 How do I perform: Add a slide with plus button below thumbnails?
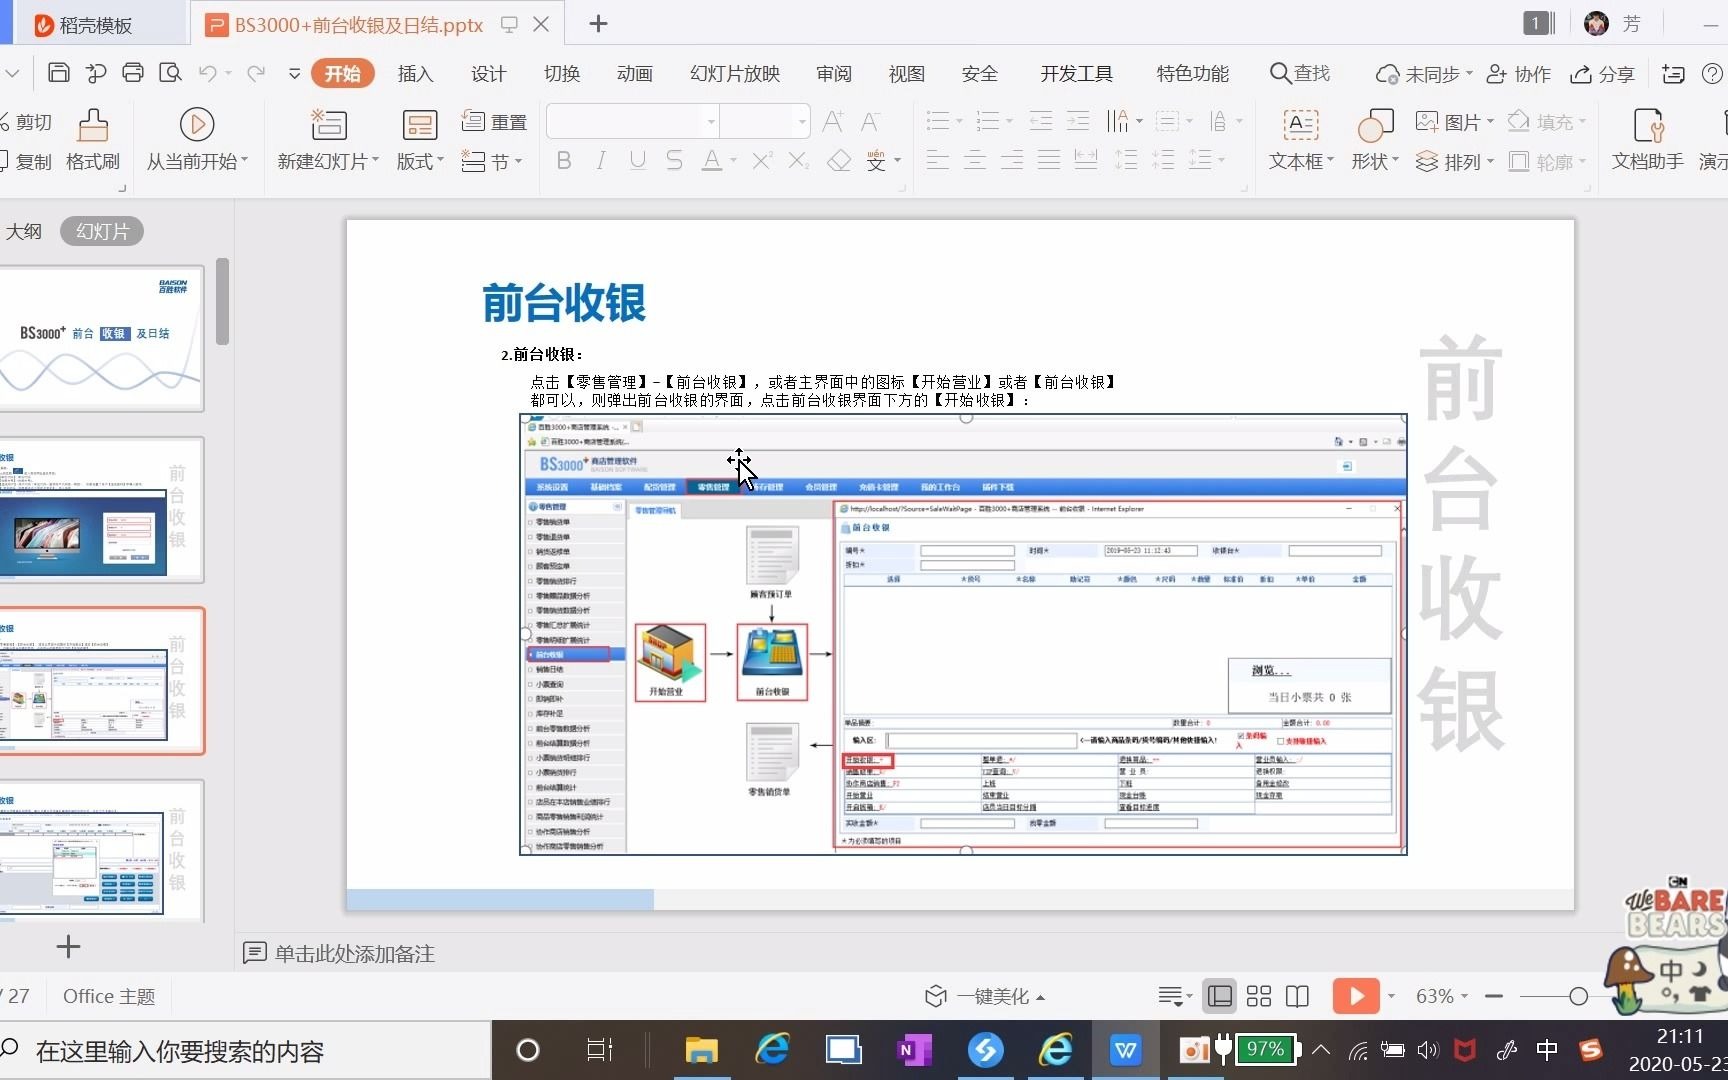[68, 946]
